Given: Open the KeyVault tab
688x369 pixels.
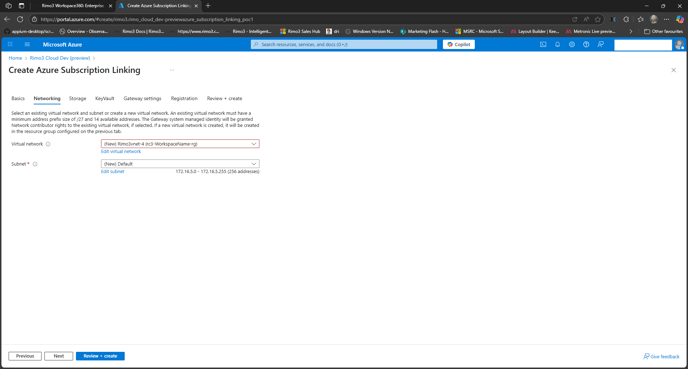Looking at the screenshot, I should point(104,99).
